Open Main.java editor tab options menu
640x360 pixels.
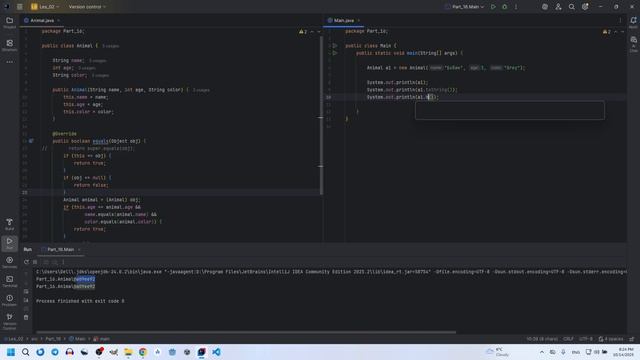coord(620,20)
